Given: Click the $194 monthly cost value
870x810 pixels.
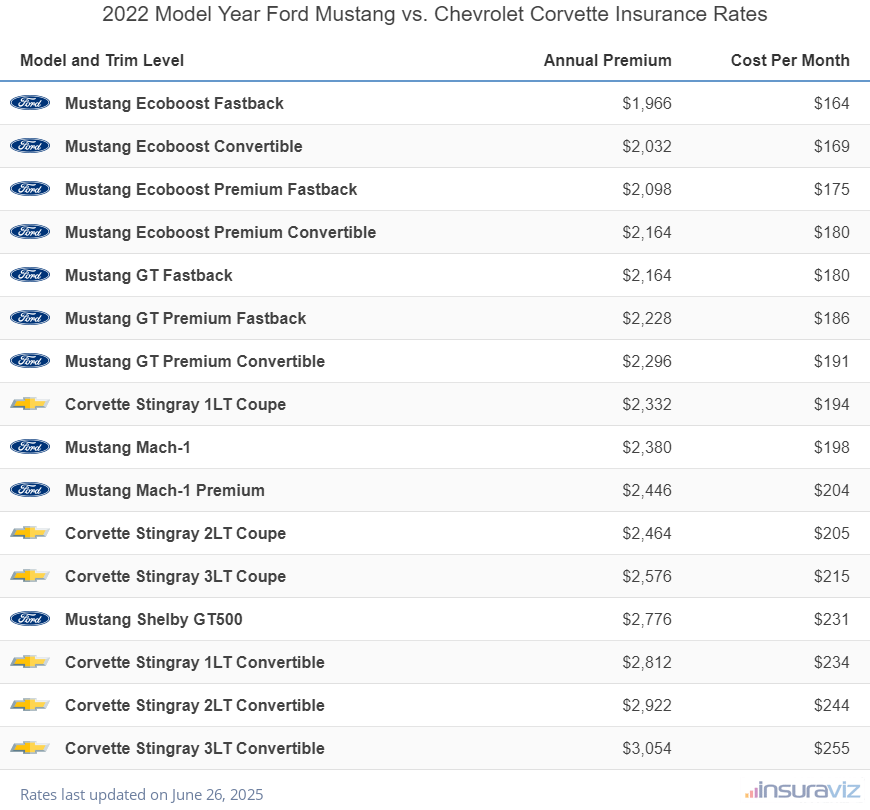Looking at the screenshot, I should point(832,404).
